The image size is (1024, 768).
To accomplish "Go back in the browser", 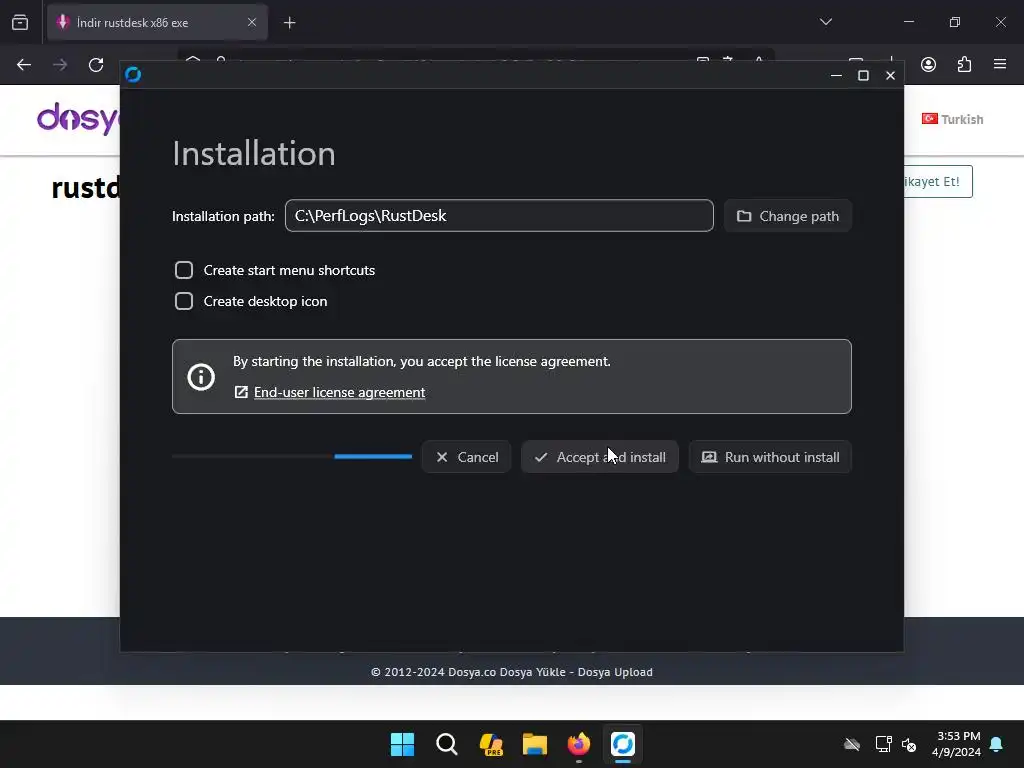I will pyautogui.click(x=24, y=65).
